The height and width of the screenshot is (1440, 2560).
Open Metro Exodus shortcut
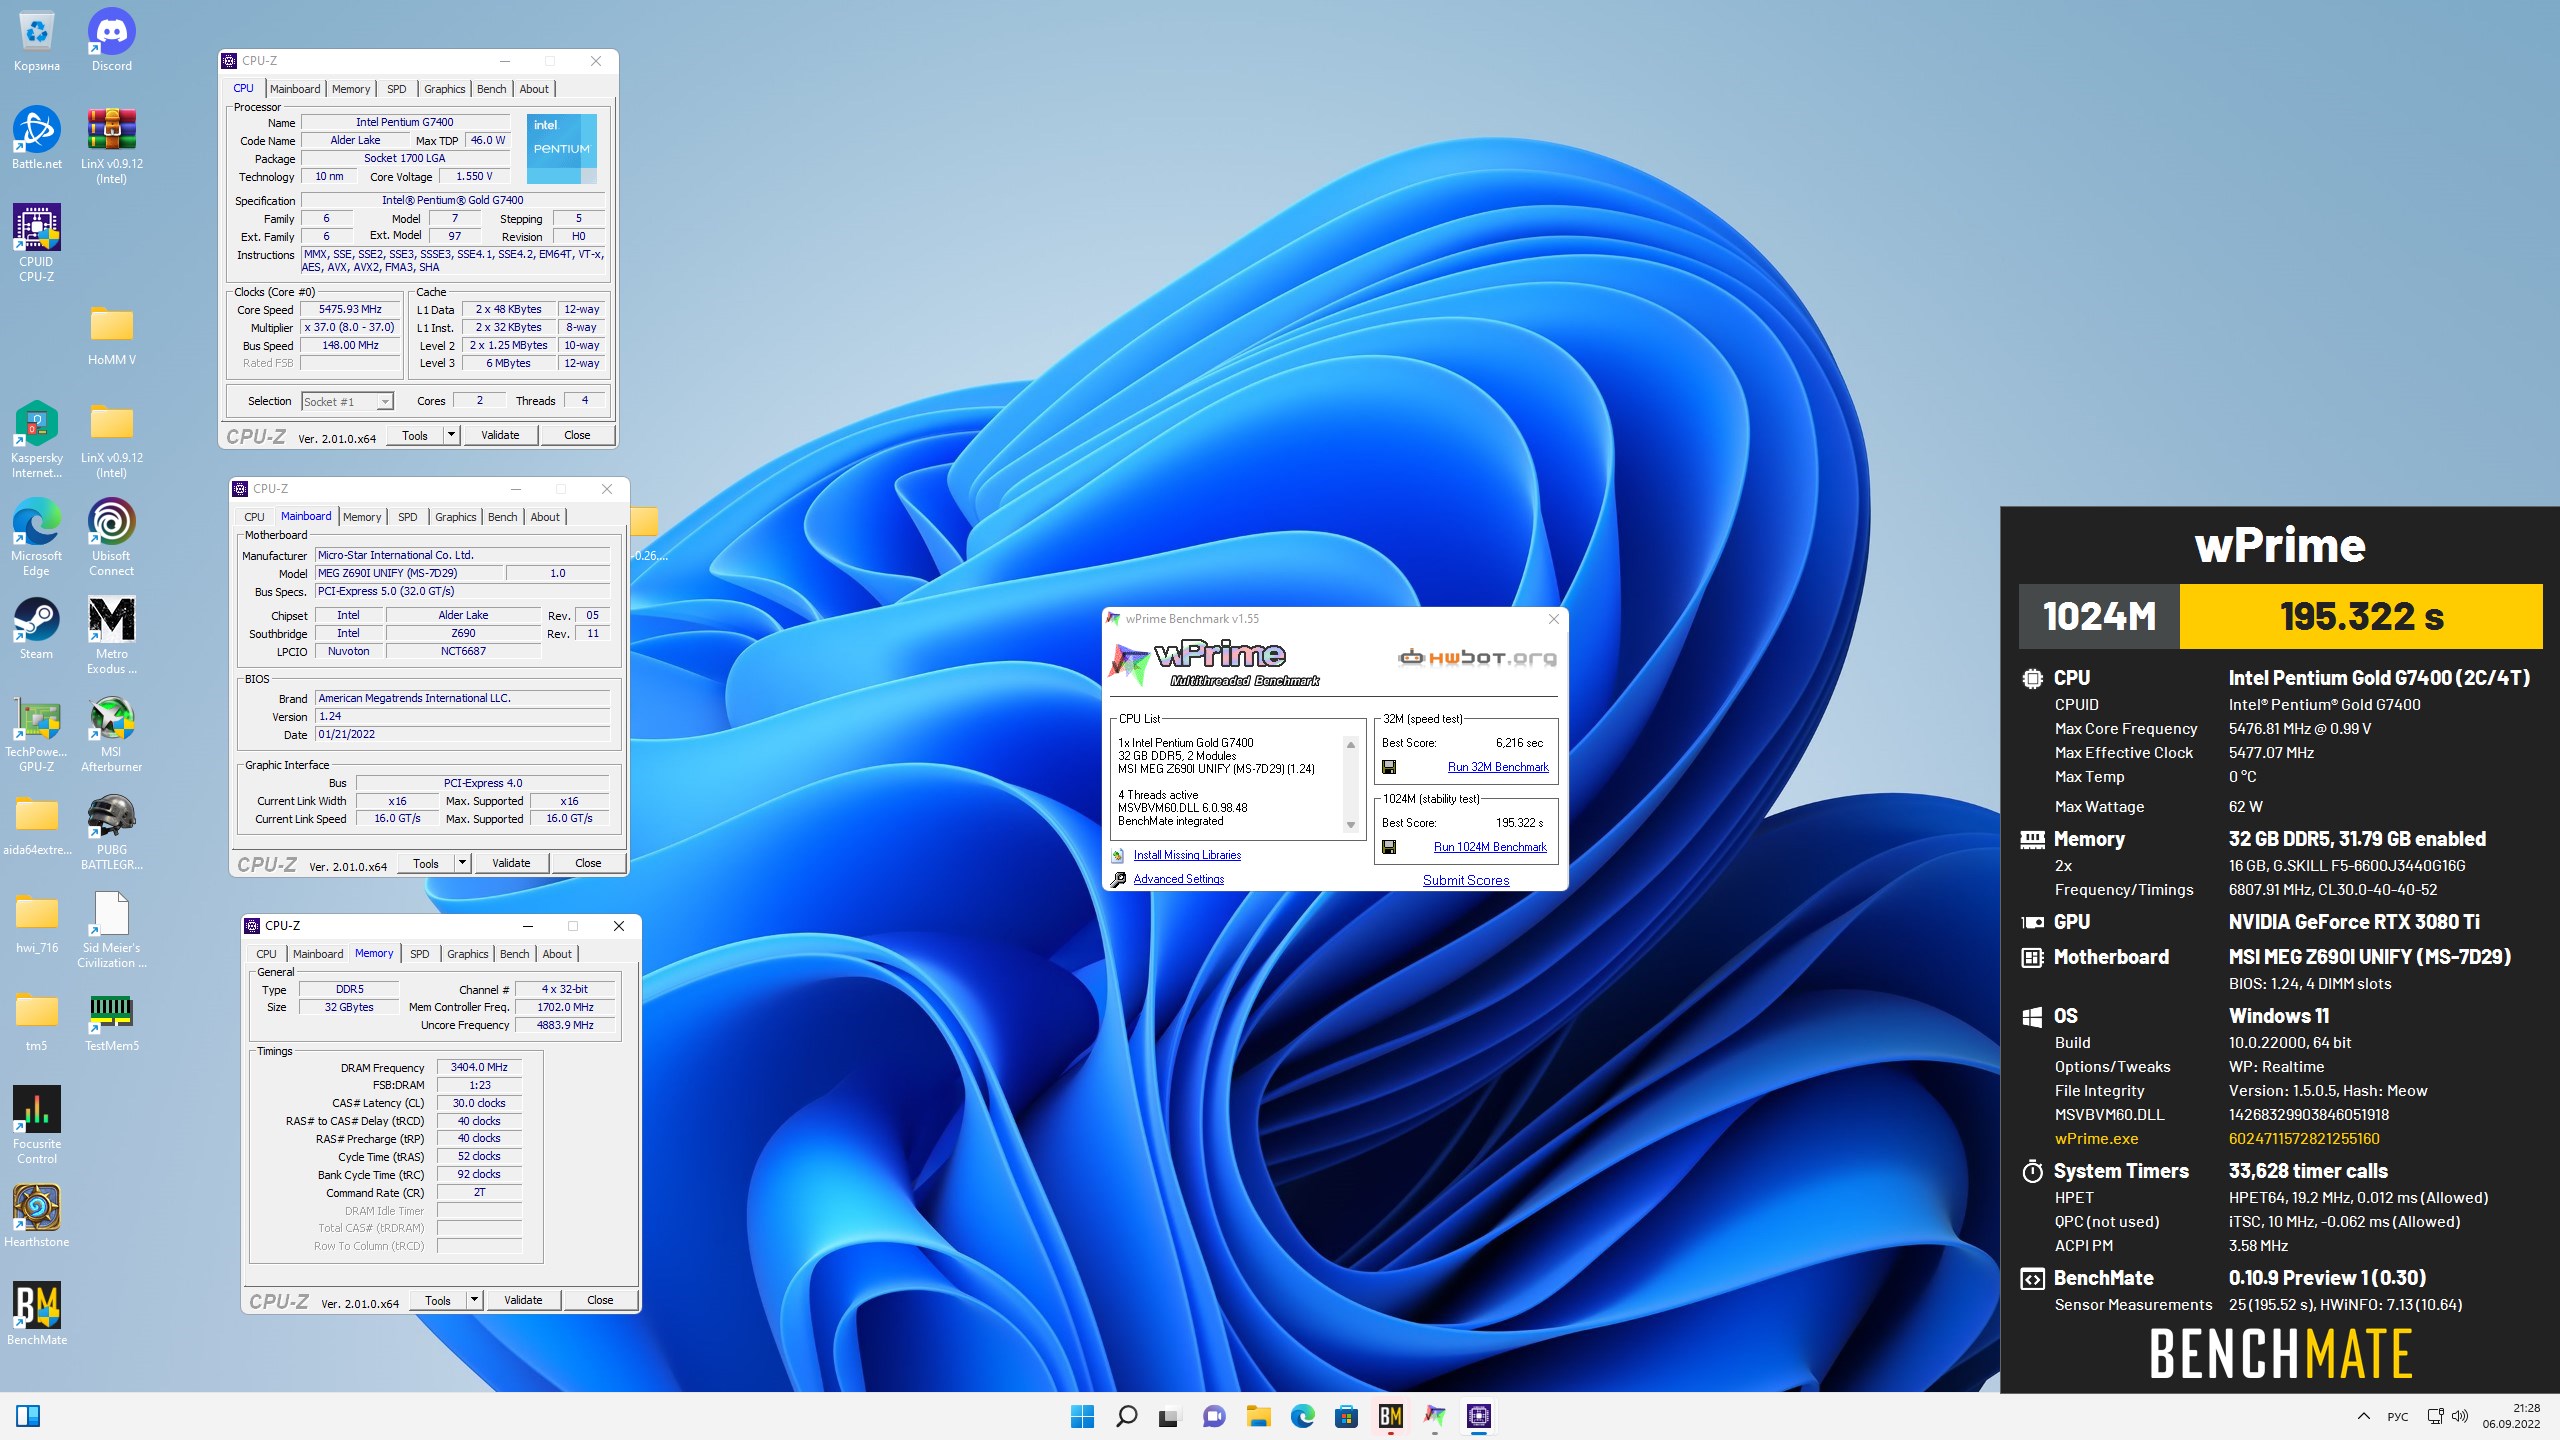click(111, 635)
